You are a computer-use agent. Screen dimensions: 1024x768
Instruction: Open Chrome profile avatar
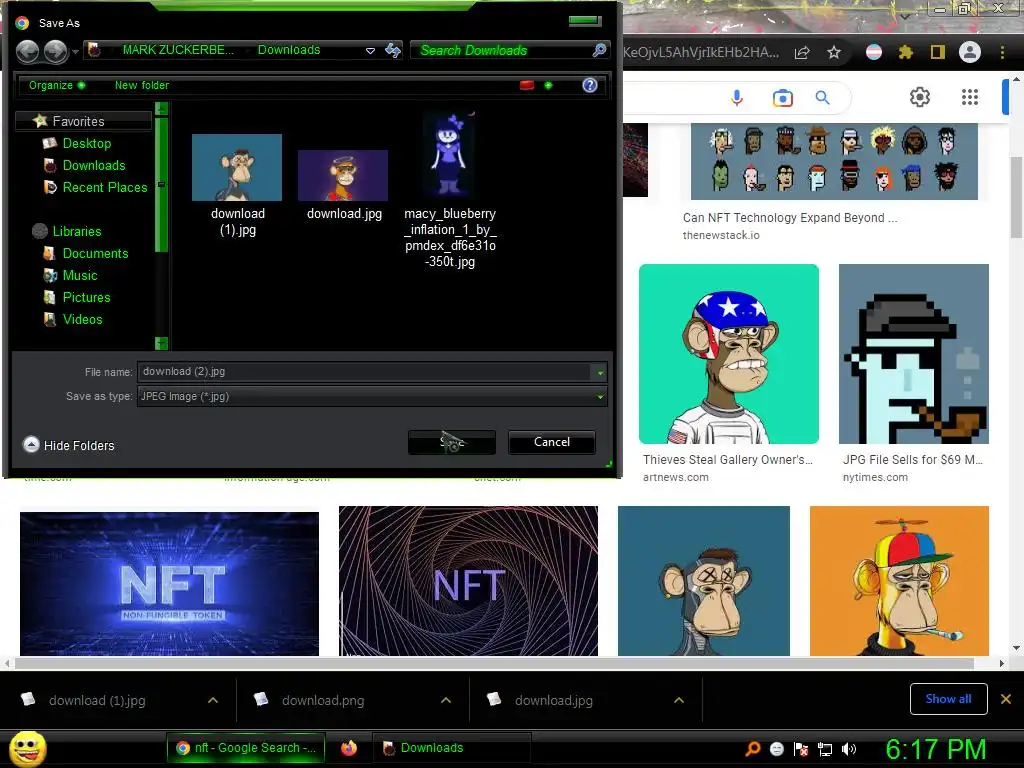pos(970,52)
